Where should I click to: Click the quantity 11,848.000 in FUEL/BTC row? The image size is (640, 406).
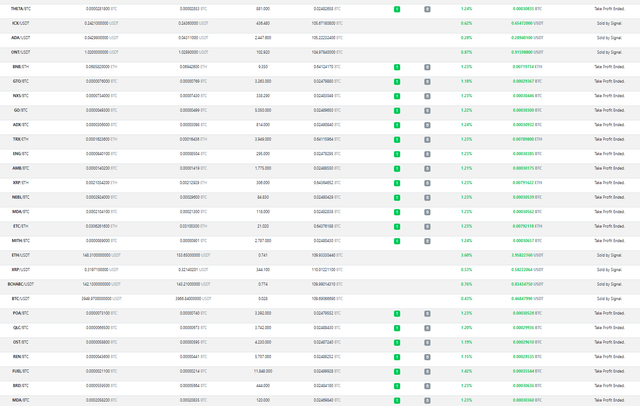(263, 371)
